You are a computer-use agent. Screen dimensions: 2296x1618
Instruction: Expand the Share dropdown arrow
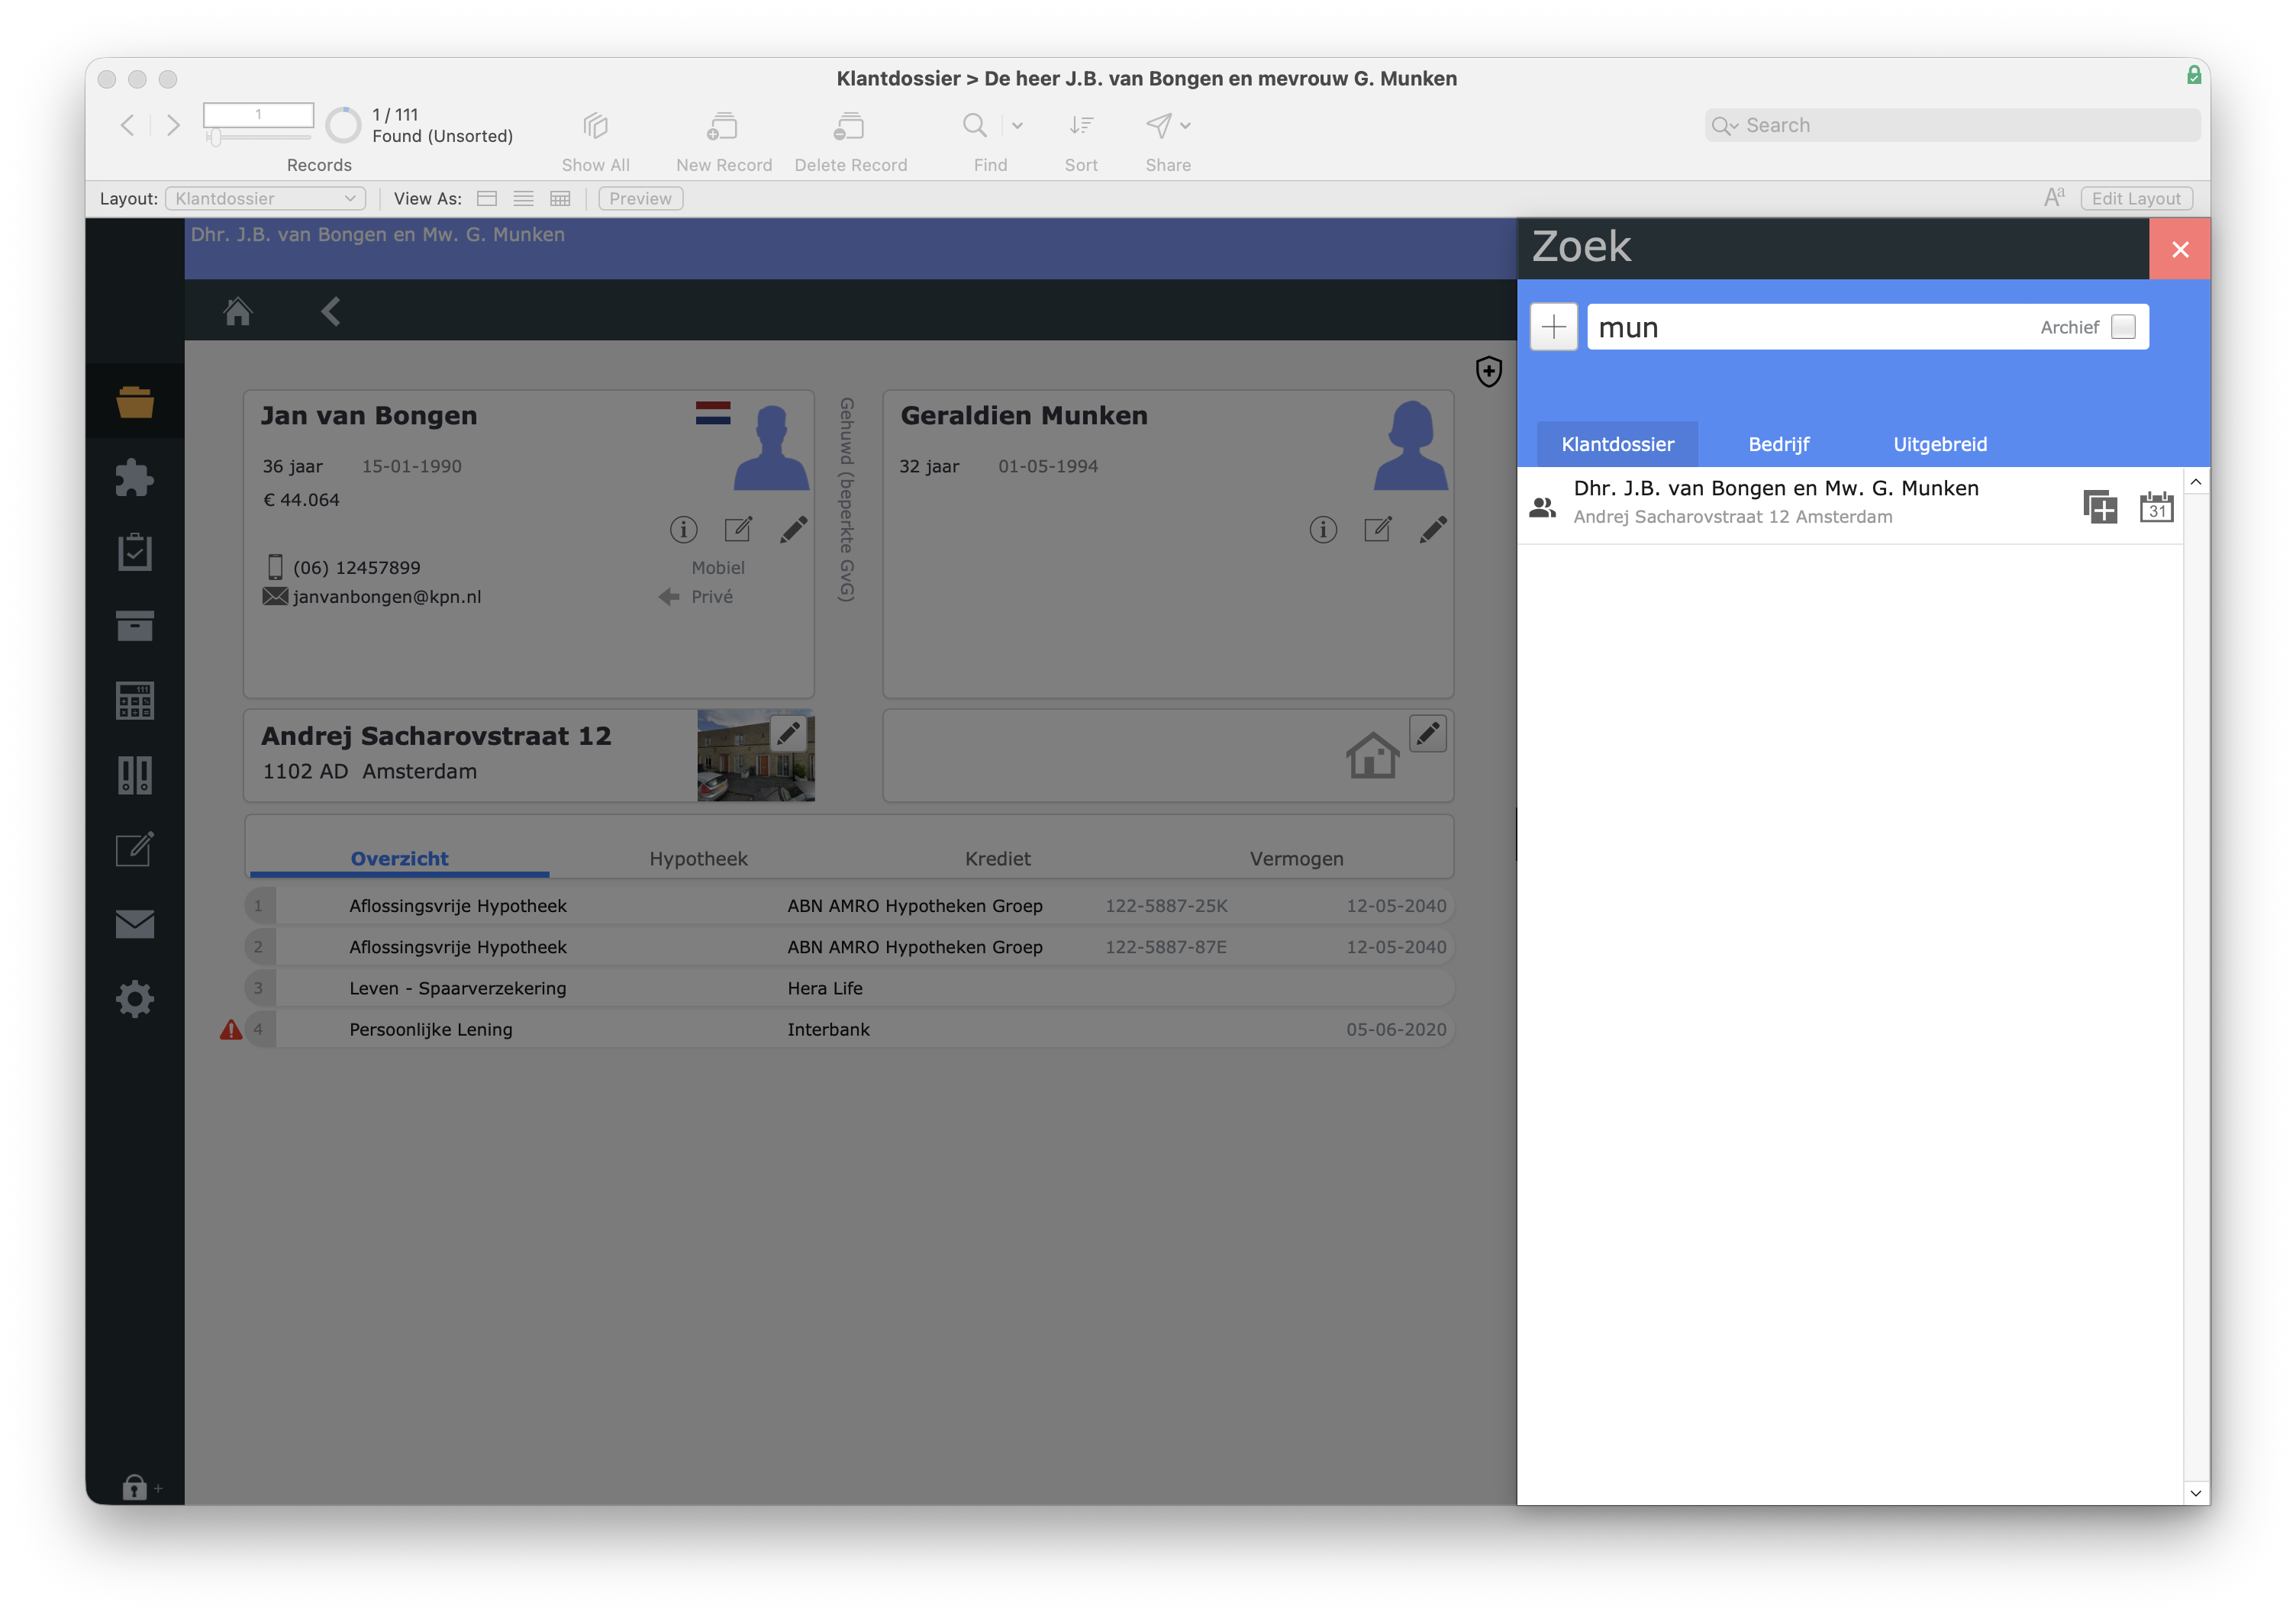pyautogui.click(x=1185, y=126)
